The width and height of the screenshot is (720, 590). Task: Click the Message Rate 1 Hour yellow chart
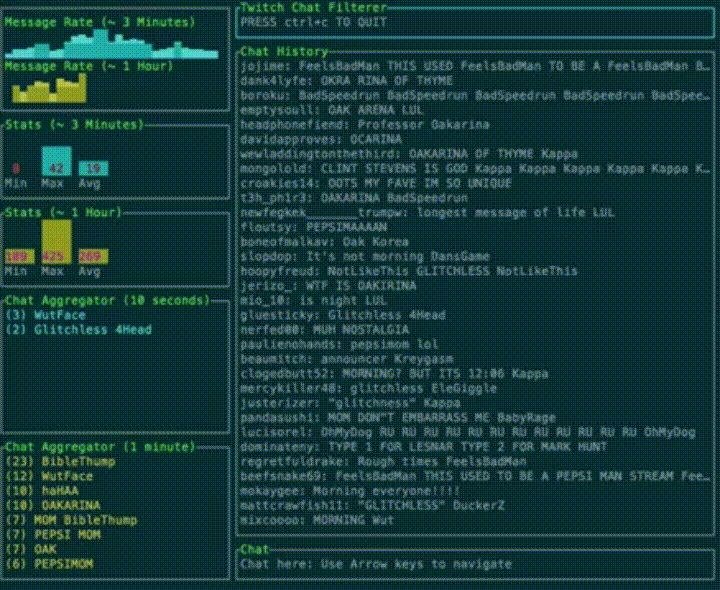(49, 88)
